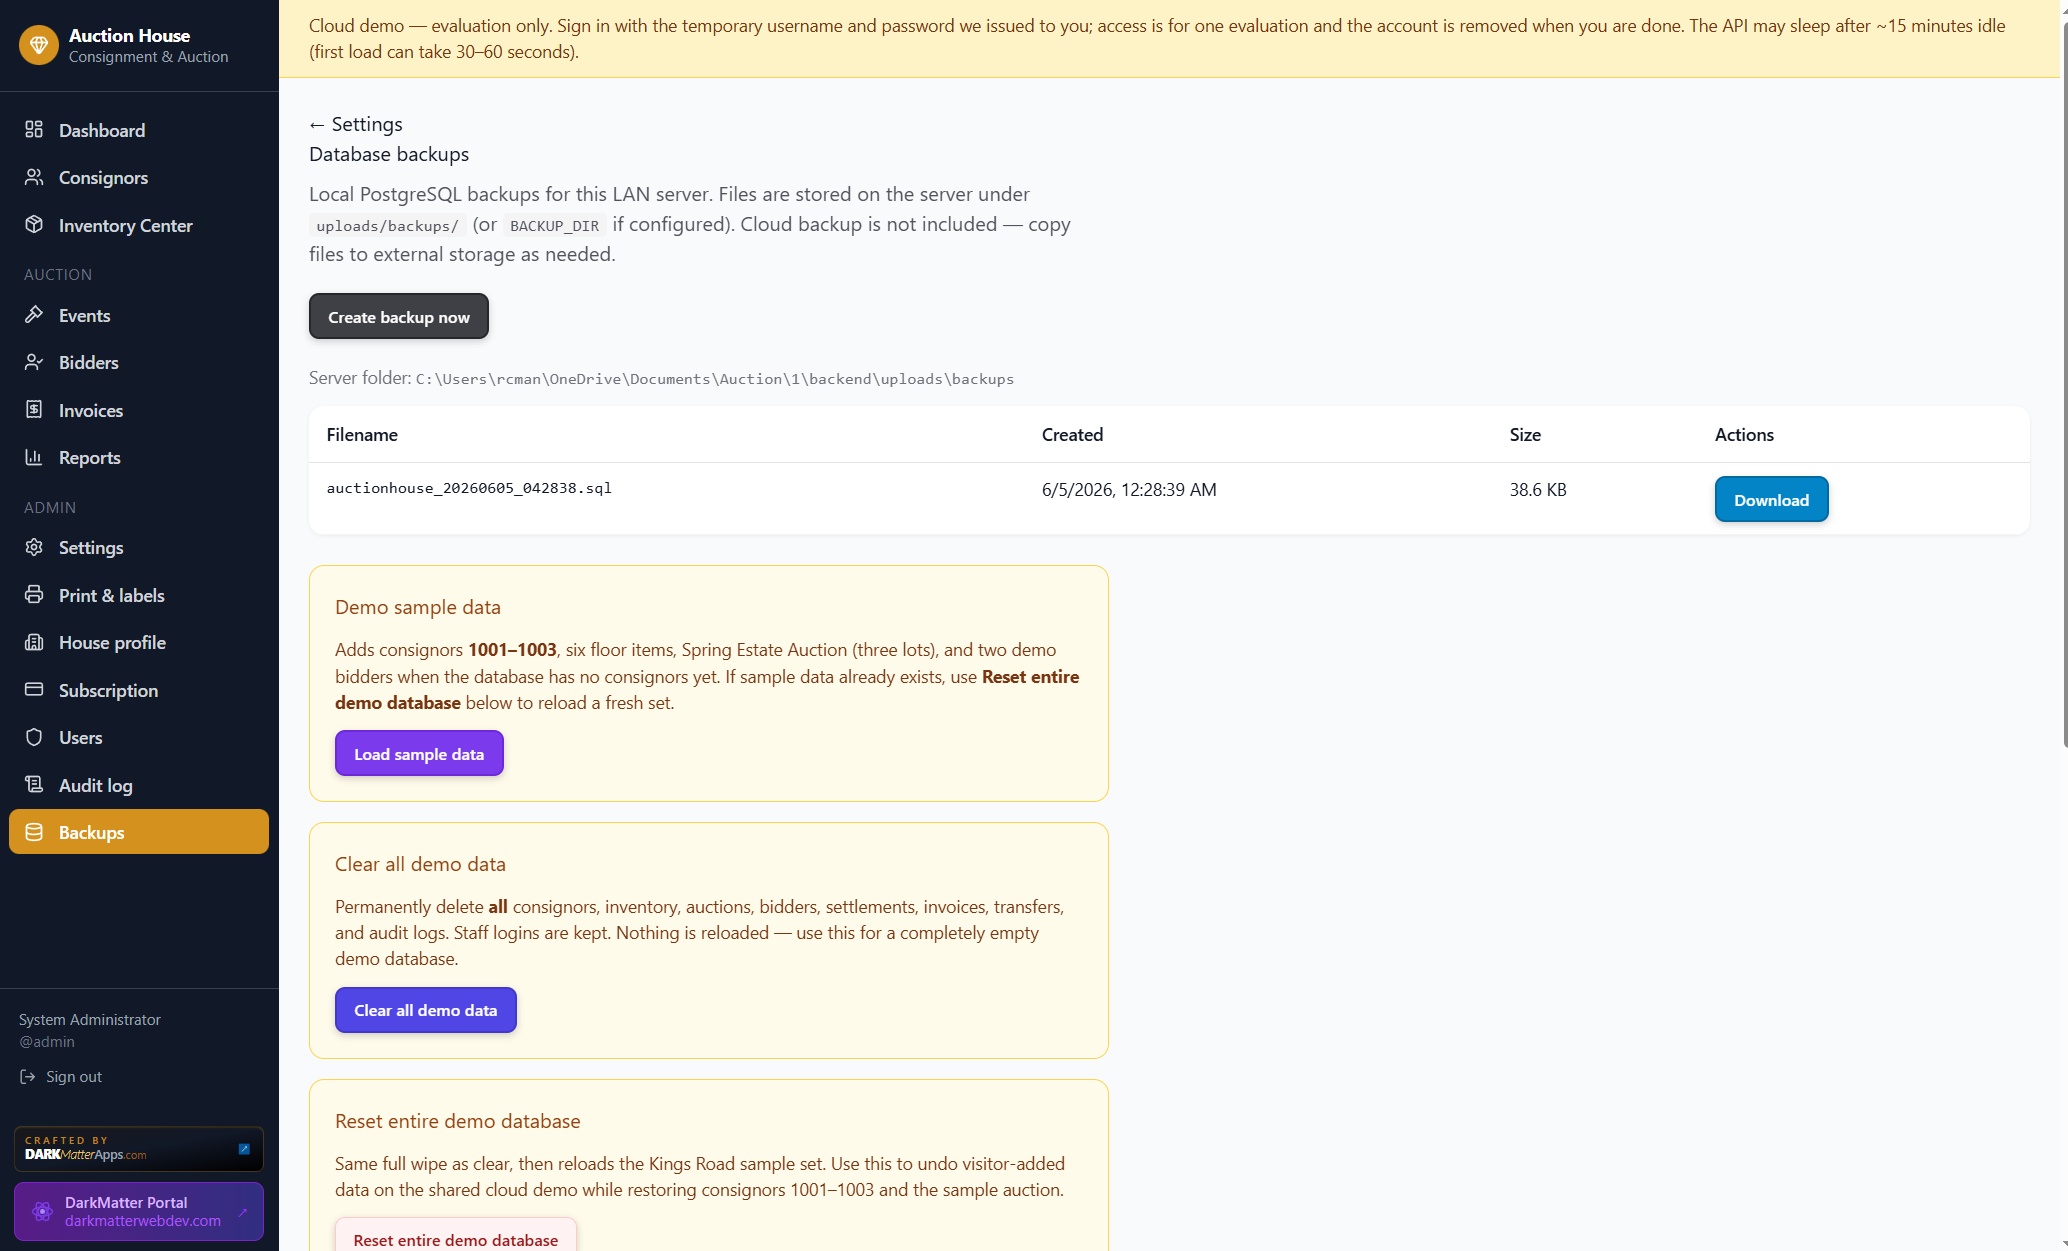Click the BACKUP_DIR code snippet
Image resolution: width=2068 pixels, height=1251 pixels.
coord(554,226)
